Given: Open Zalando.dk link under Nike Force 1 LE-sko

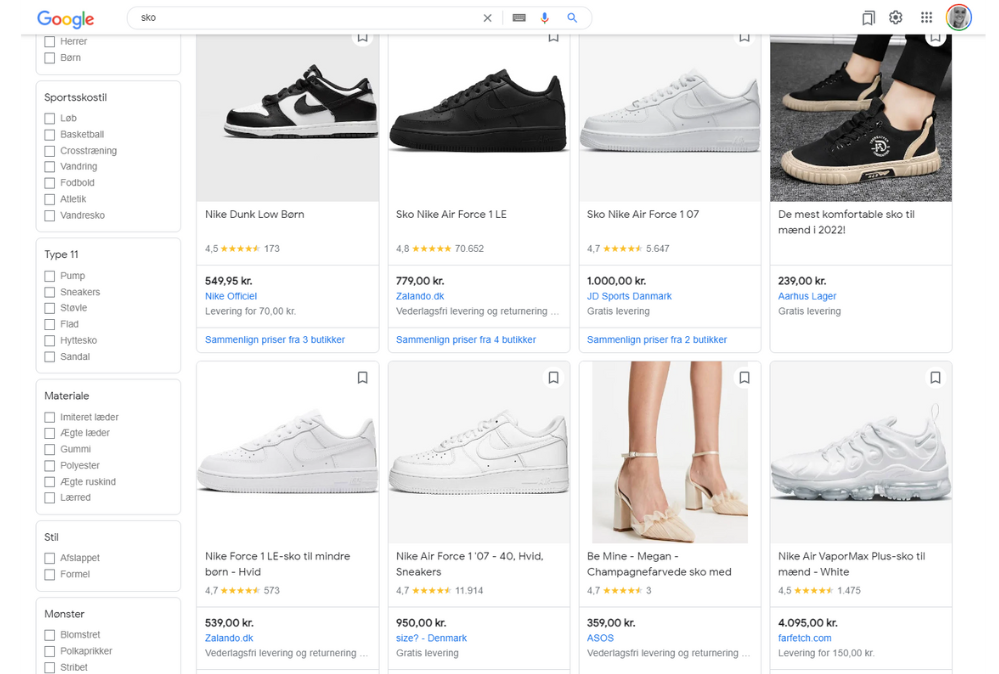Looking at the screenshot, I should (229, 638).
